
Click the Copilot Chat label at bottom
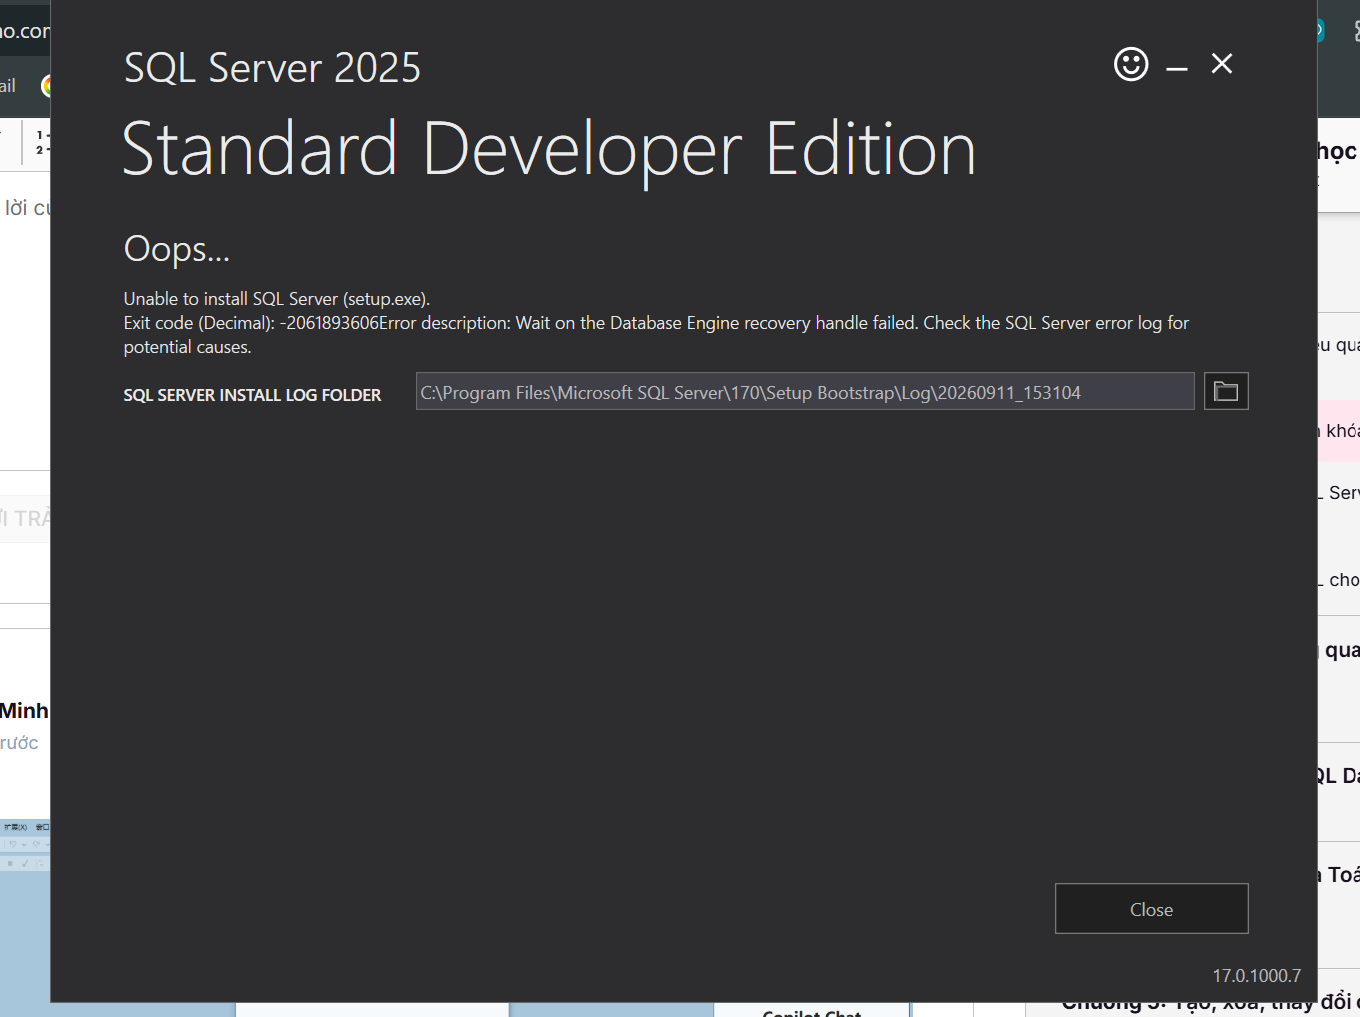[x=812, y=1012]
